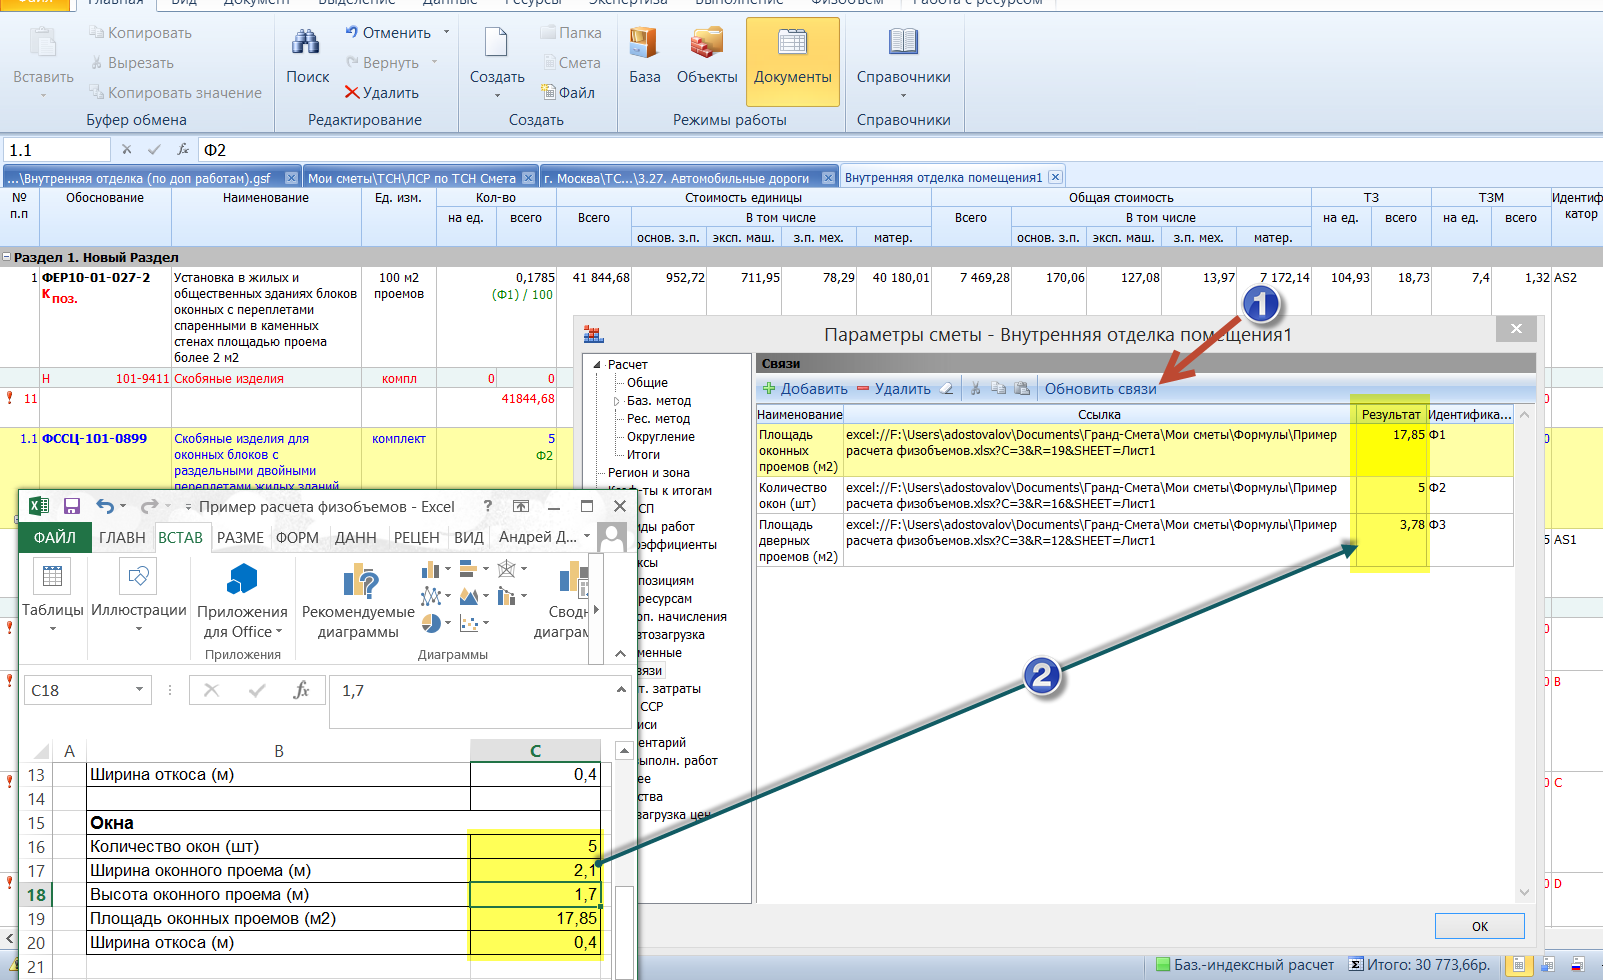
Task: Expand the Excel formula bar
Action: (620, 689)
